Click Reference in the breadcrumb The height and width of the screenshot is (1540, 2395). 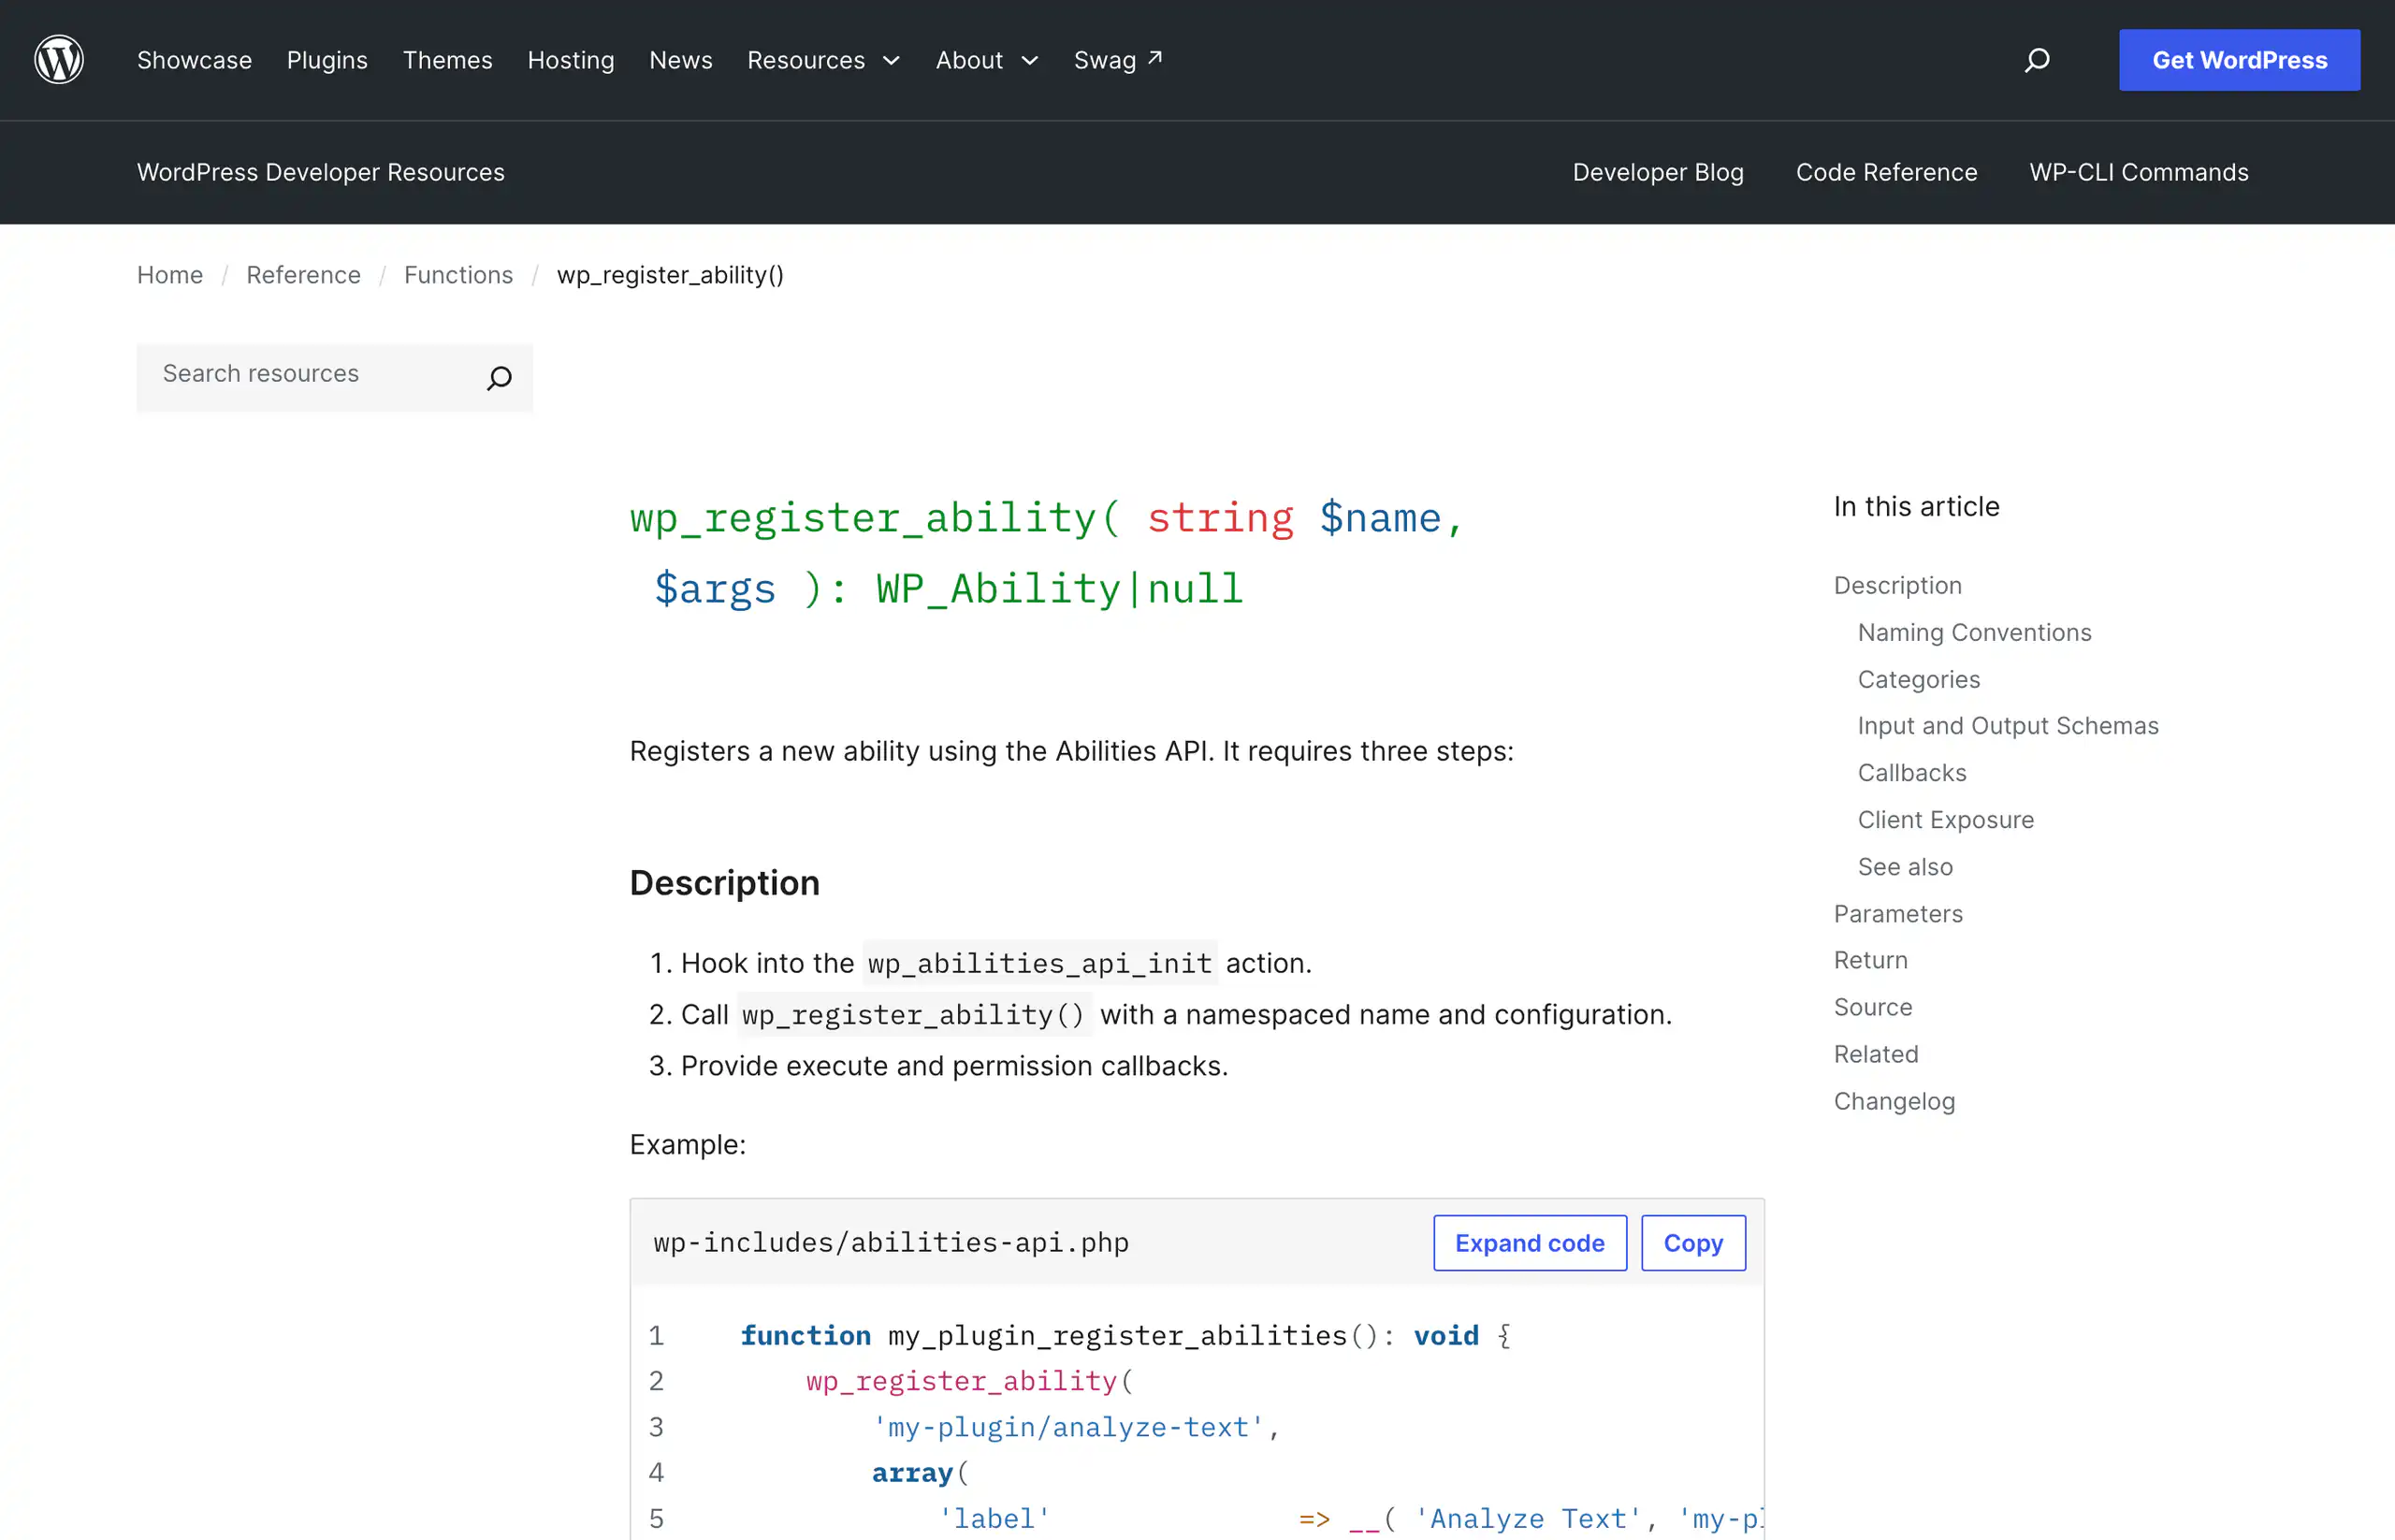303,275
